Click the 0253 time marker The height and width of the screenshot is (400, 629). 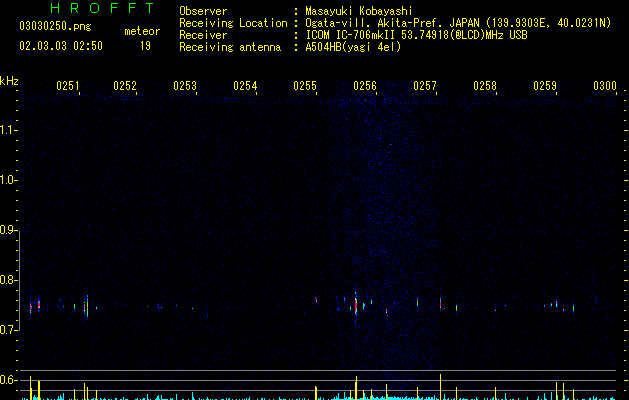[x=185, y=86]
